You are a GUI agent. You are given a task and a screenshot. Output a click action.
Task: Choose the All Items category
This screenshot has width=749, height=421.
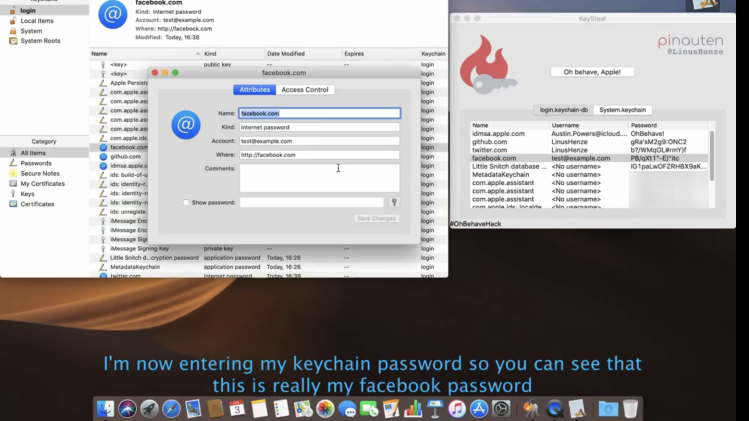click(x=33, y=153)
